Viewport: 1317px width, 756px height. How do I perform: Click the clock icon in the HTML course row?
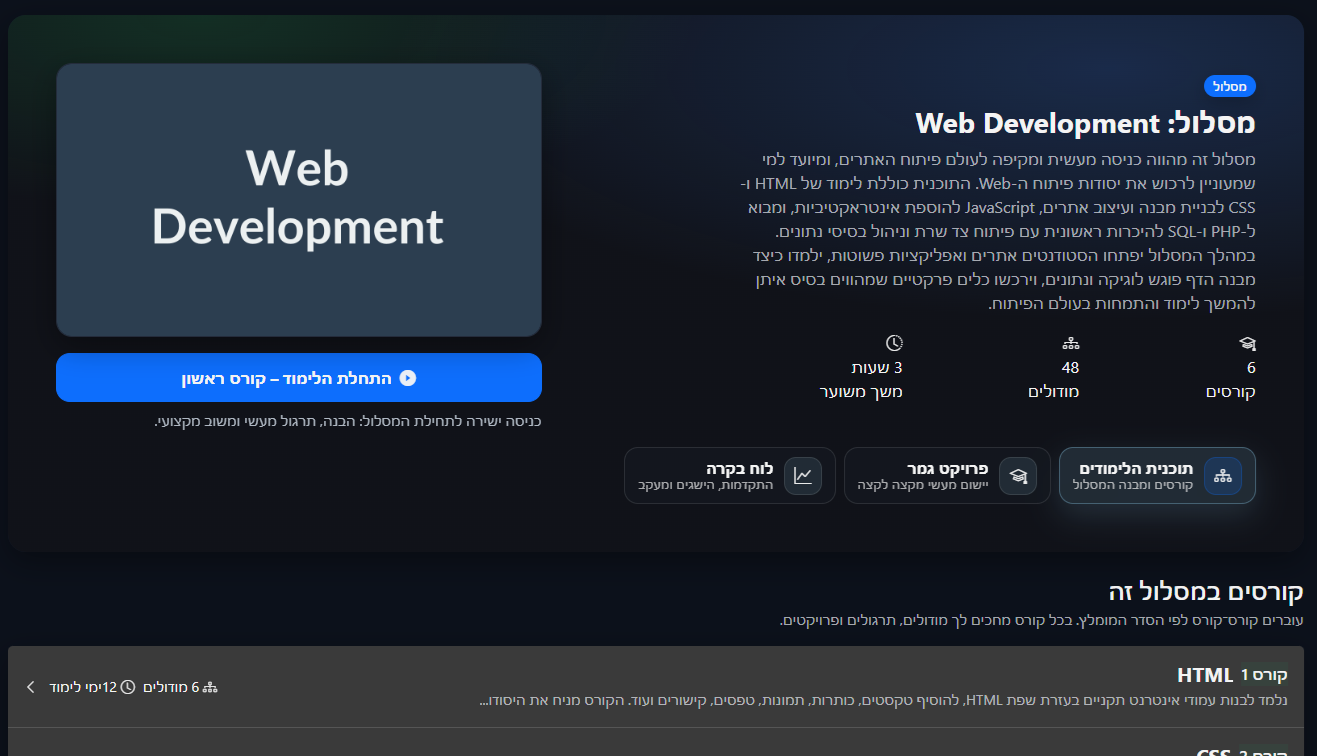point(127,687)
